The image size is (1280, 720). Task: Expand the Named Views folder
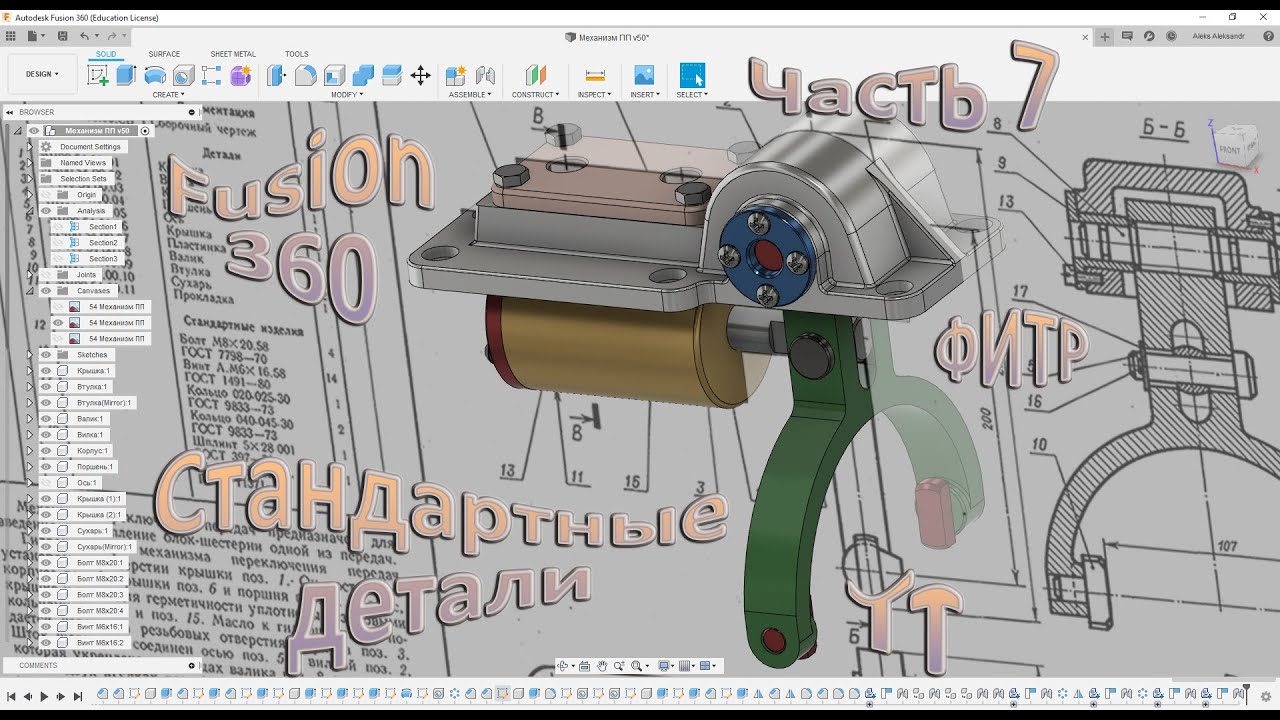[x=29, y=163]
